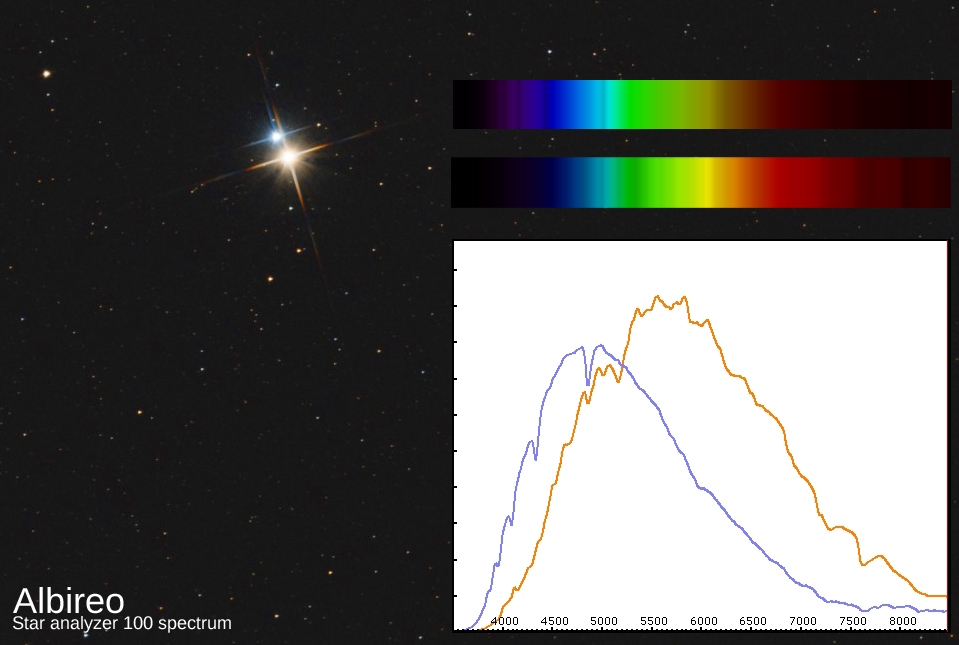Click the 5500 axis label
Screen dimensions: 959x645
(654, 621)
